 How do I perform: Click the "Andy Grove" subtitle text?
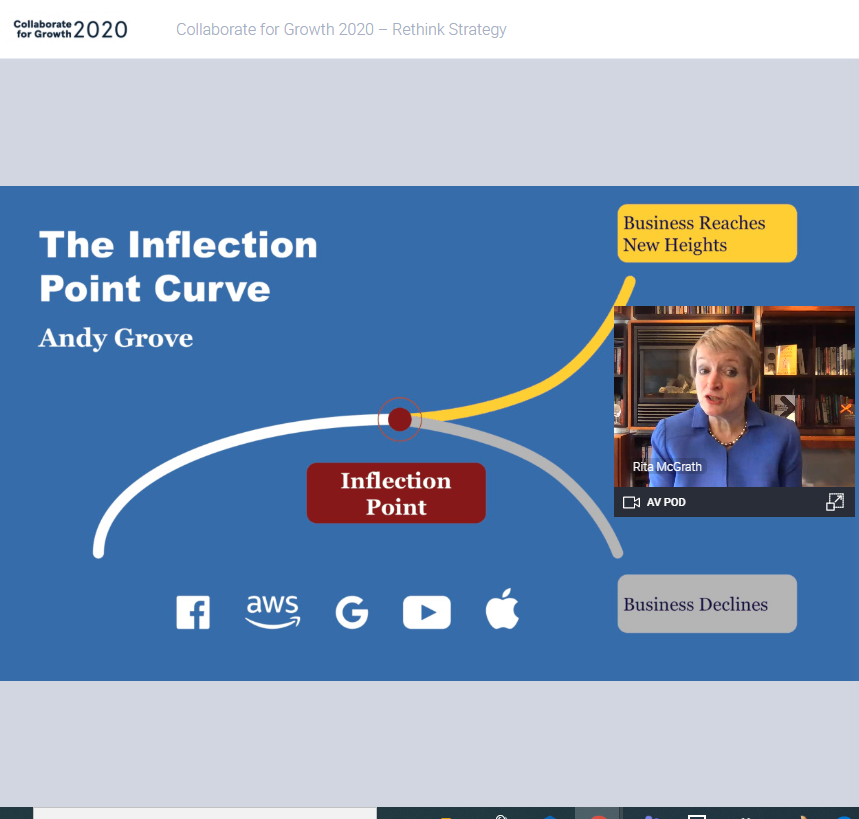point(116,338)
